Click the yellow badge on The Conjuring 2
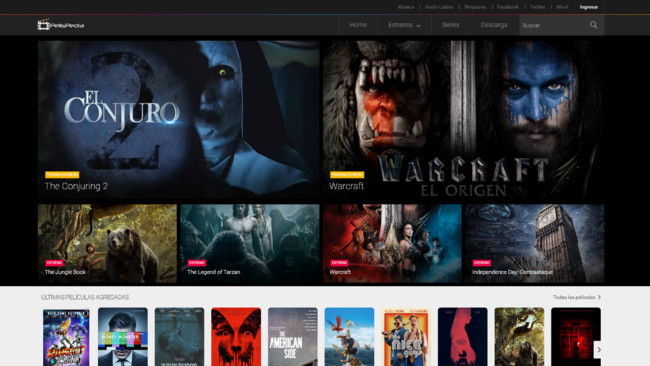 (x=62, y=175)
